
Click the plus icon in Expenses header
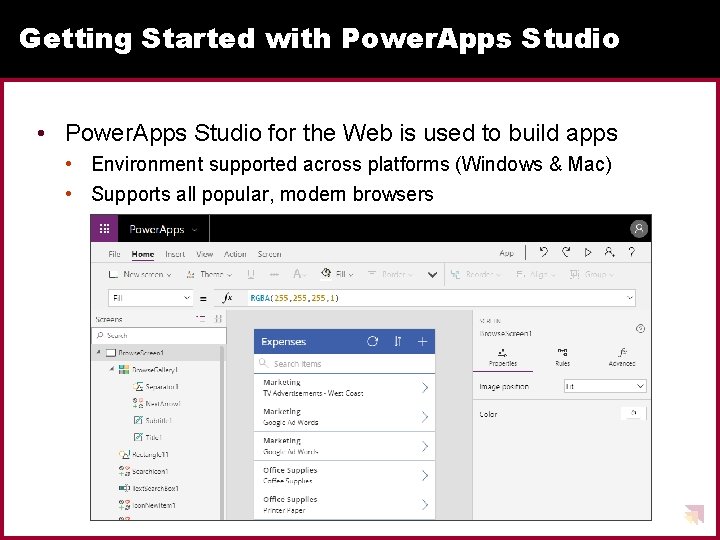coord(422,341)
